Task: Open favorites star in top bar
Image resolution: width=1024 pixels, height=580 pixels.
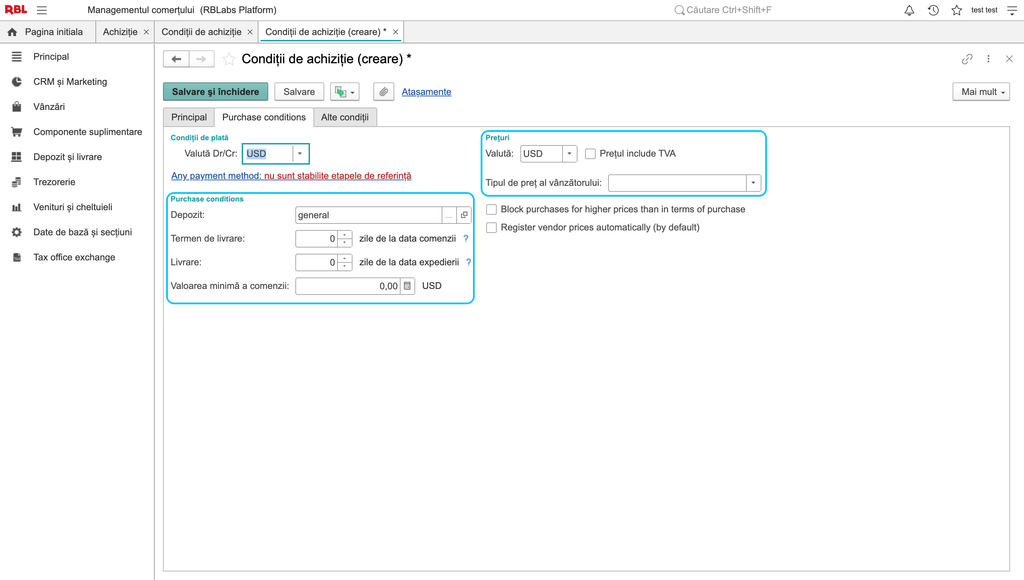Action: click(x=957, y=10)
